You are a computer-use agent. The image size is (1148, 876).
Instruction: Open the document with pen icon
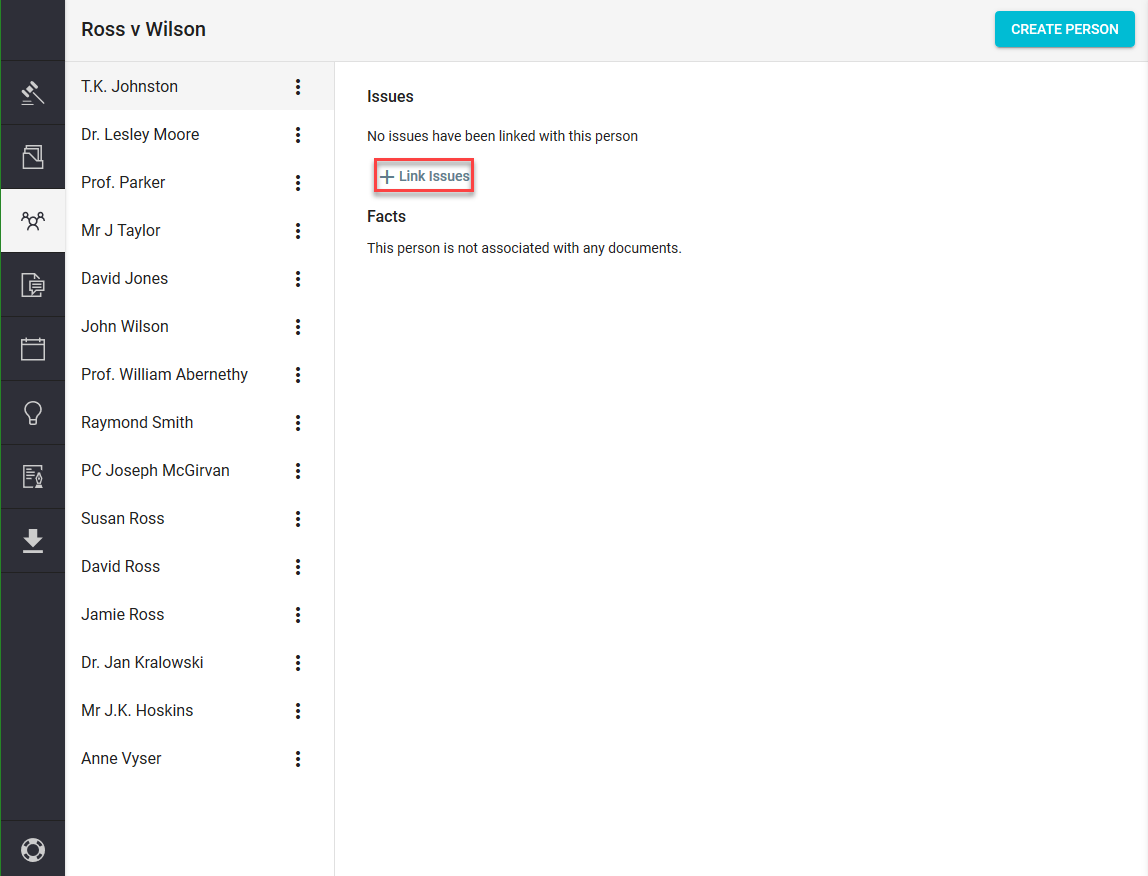click(x=33, y=477)
